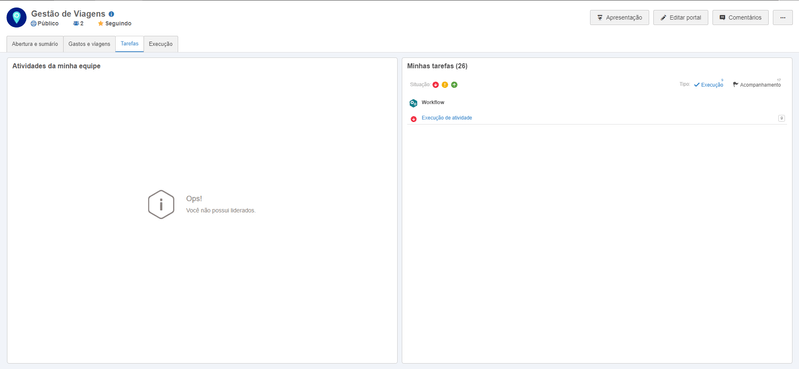Click the count badge on Execução de atividade row

(781, 118)
